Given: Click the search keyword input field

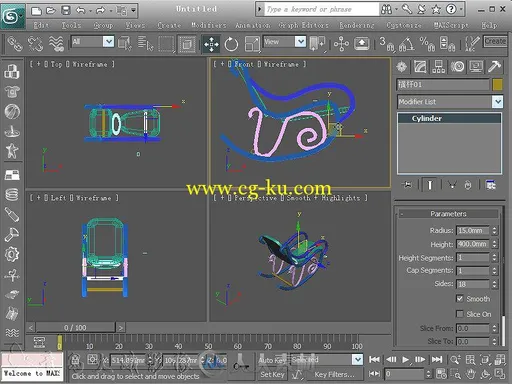Looking at the screenshot, I should point(321,9).
